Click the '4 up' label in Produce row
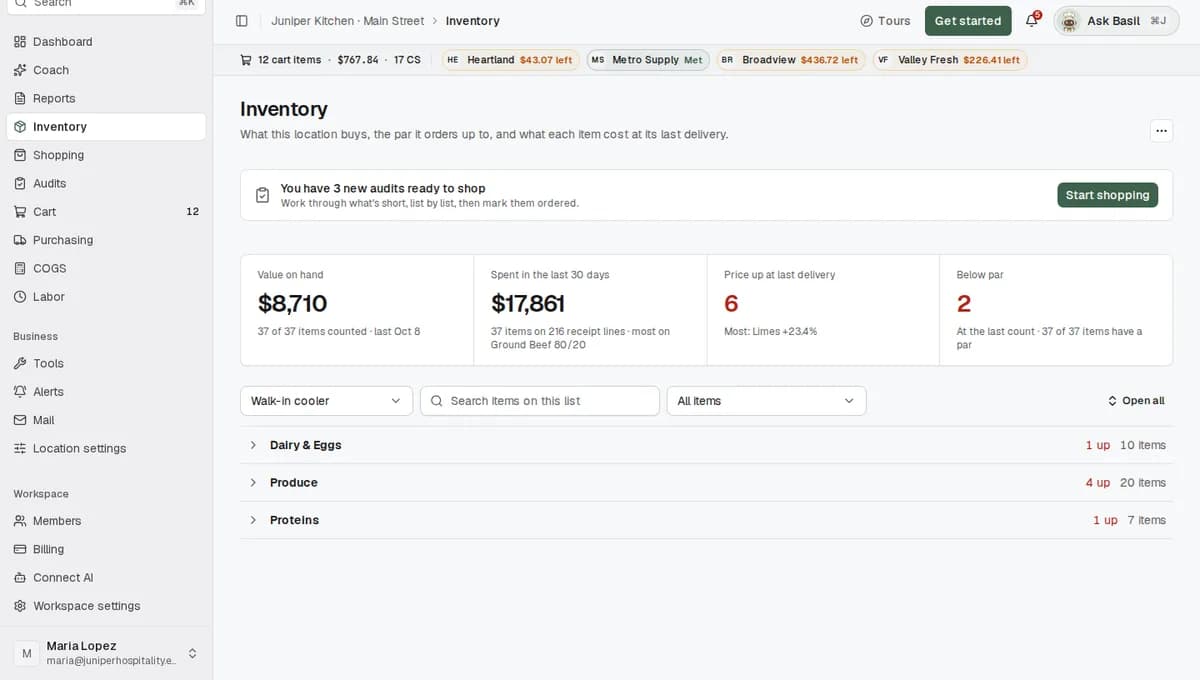The height and width of the screenshot is (680, 1200). (1097, 483)
